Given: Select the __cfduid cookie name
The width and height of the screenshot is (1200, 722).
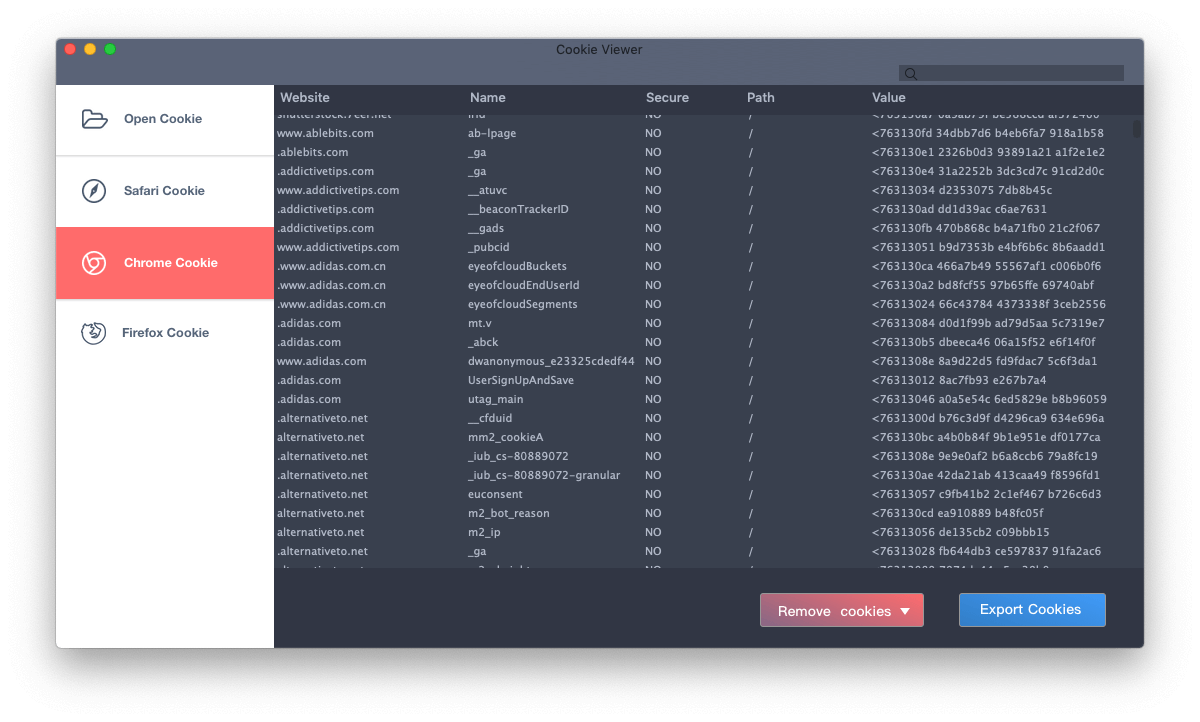Looking at the screenshot, I should tap(490, 418).
